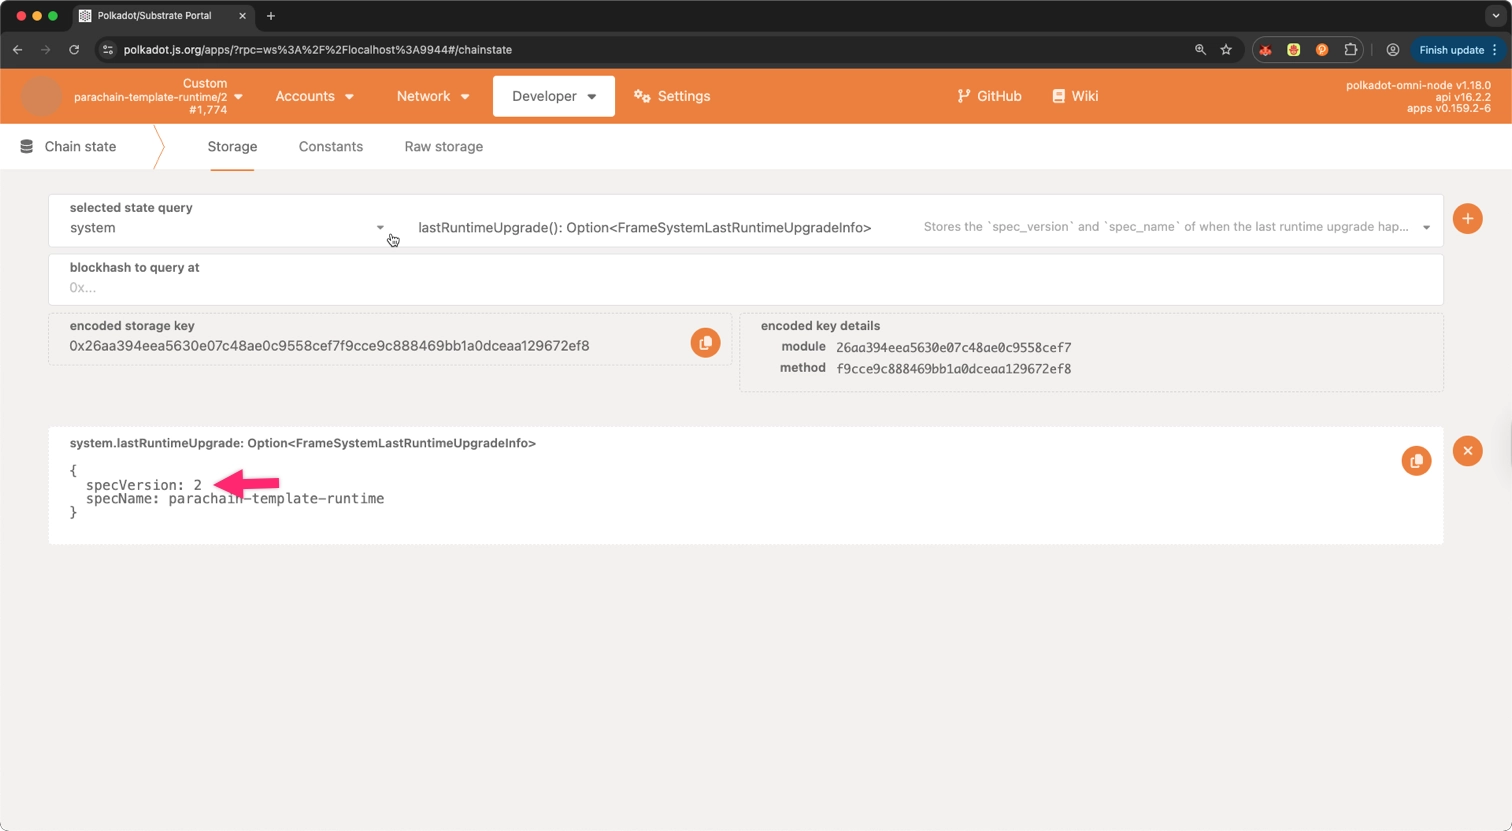1512x831 pixels.
Task: Click the browser forward arrow
Action: [x=45, y=49]
